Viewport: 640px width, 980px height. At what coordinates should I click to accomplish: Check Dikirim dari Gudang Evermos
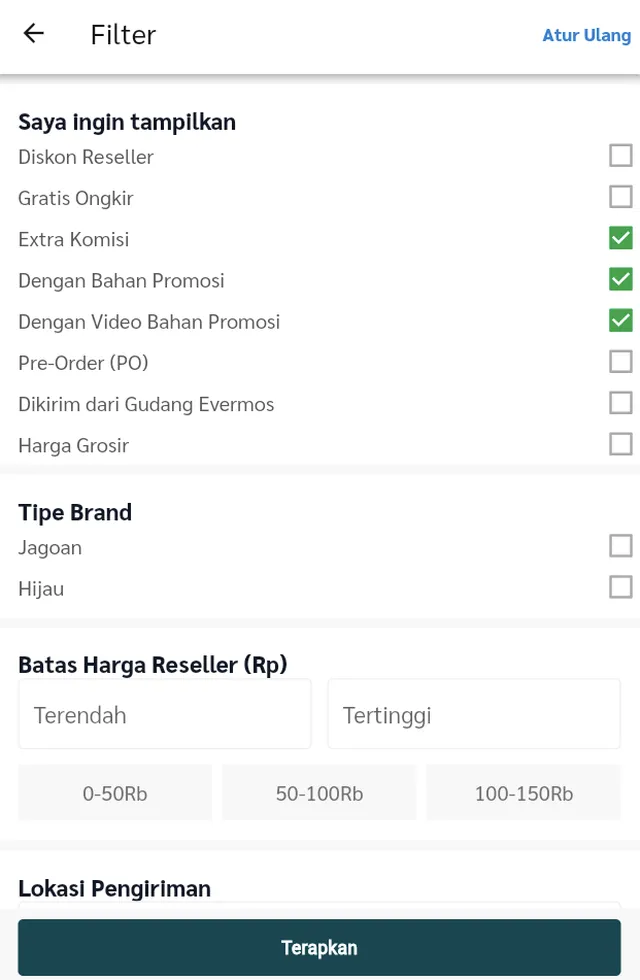click(620, 403)
